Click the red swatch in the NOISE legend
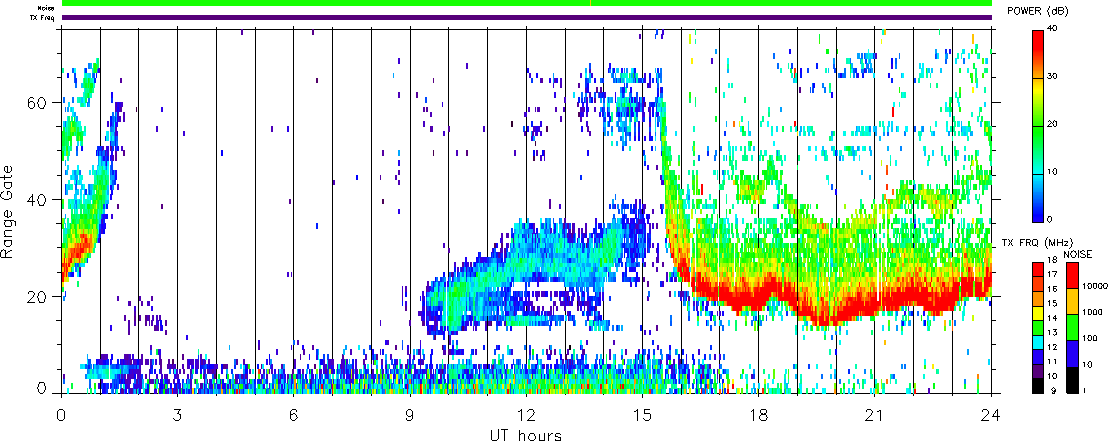1108x441 pixels. pyautogui.click(x=1073, y=276)
